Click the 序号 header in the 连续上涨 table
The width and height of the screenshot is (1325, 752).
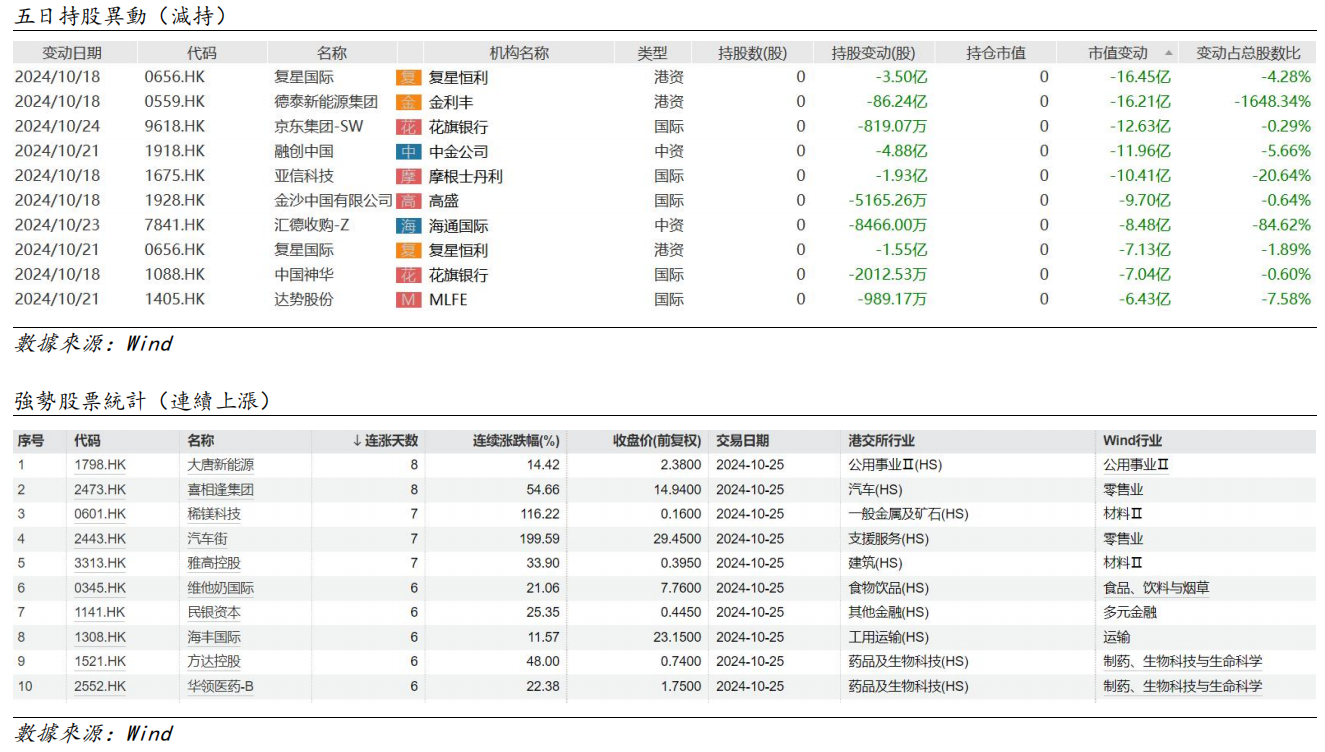(x=31, y=440)
